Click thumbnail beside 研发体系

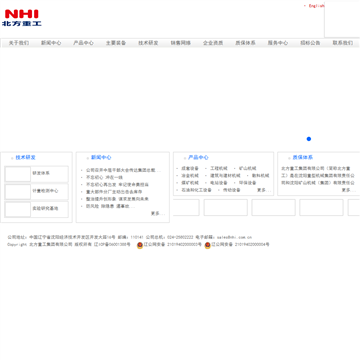(18, 174)
